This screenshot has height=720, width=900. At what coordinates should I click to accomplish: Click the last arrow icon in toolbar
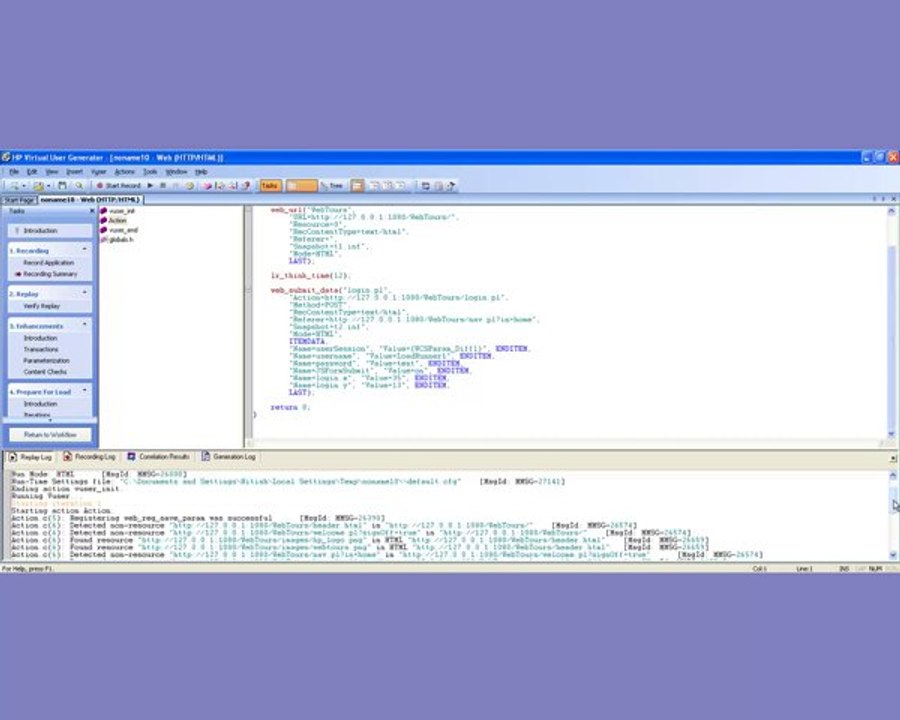(451, 185)
